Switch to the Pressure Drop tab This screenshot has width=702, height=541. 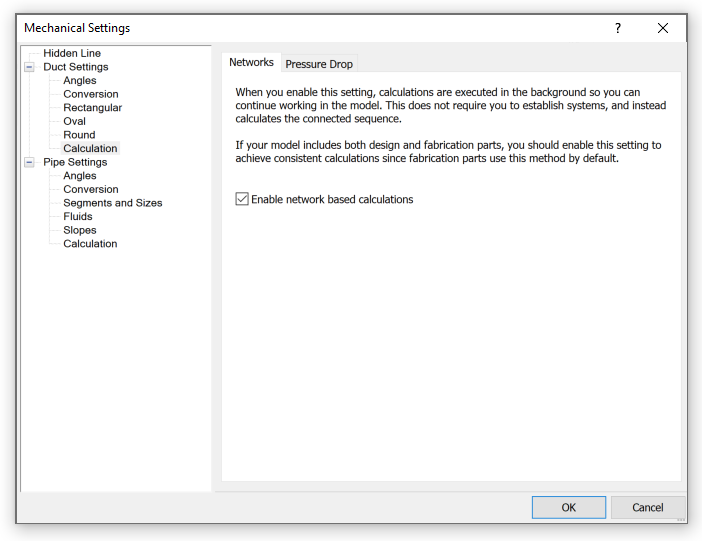(319, 64)
